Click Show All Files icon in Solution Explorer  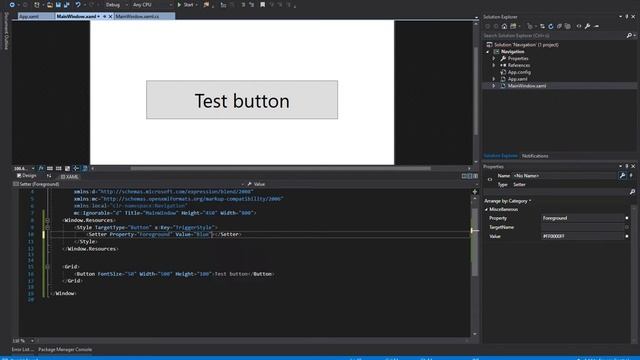(568, 26)
